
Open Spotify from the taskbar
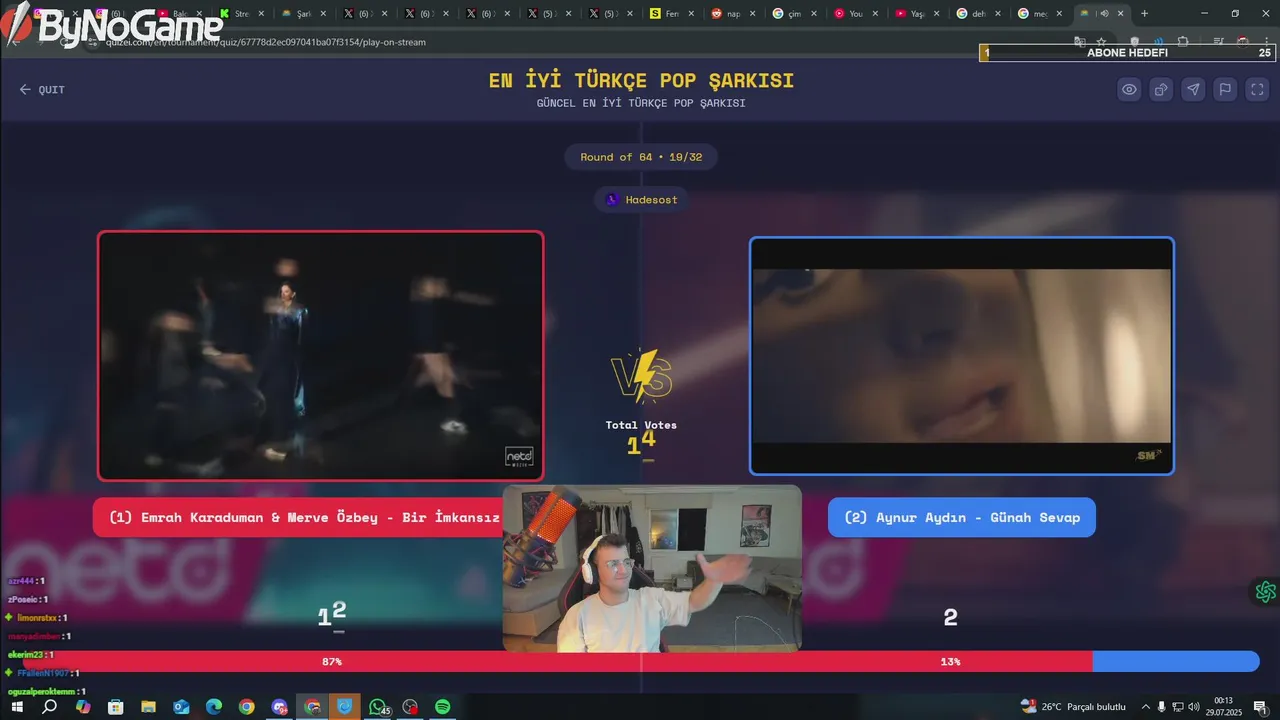click(443, 707)
